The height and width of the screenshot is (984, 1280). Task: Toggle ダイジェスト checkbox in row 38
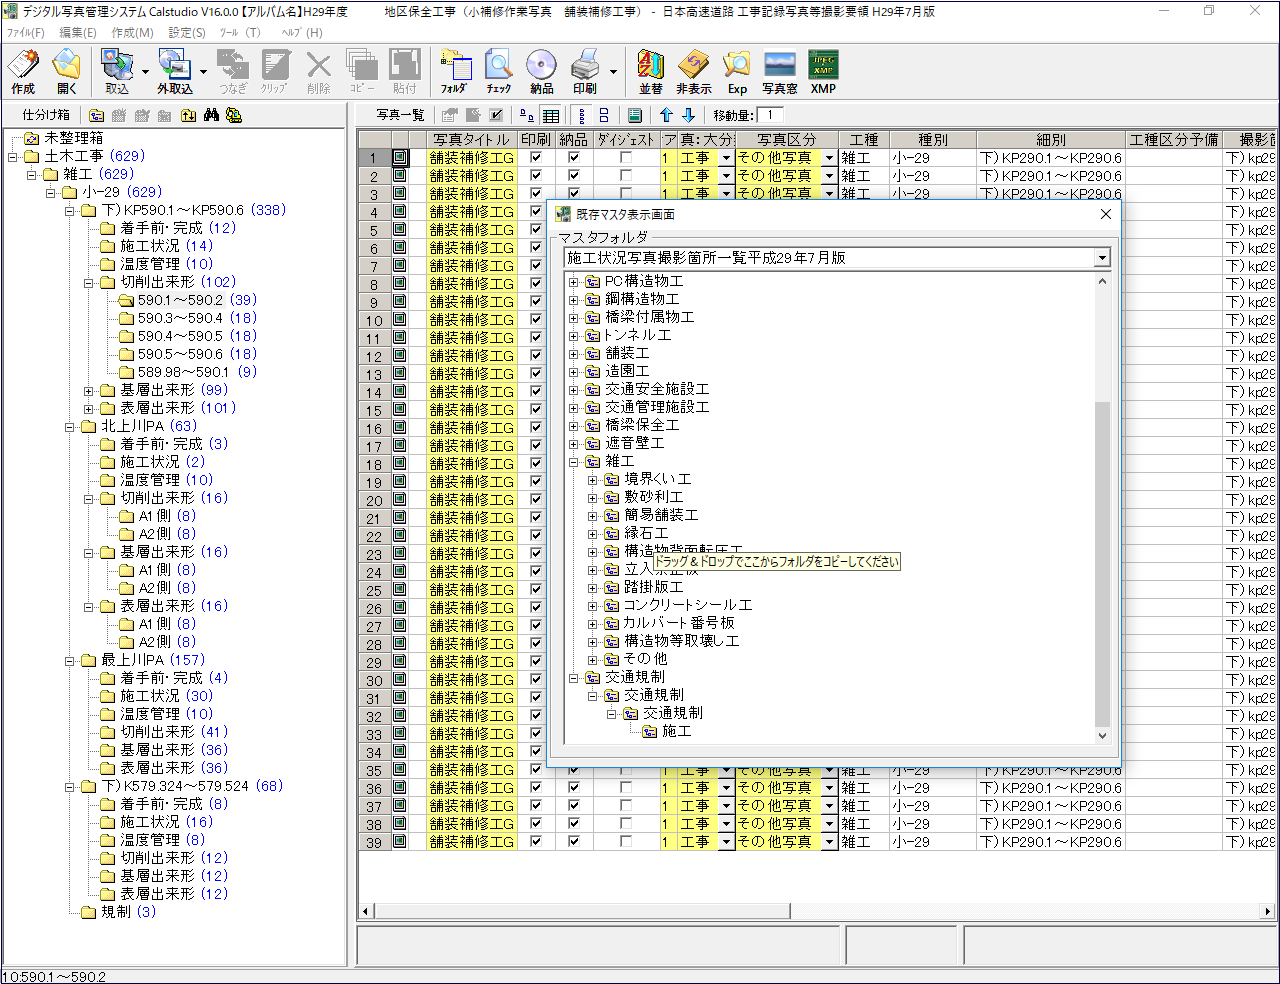[626, 823]
